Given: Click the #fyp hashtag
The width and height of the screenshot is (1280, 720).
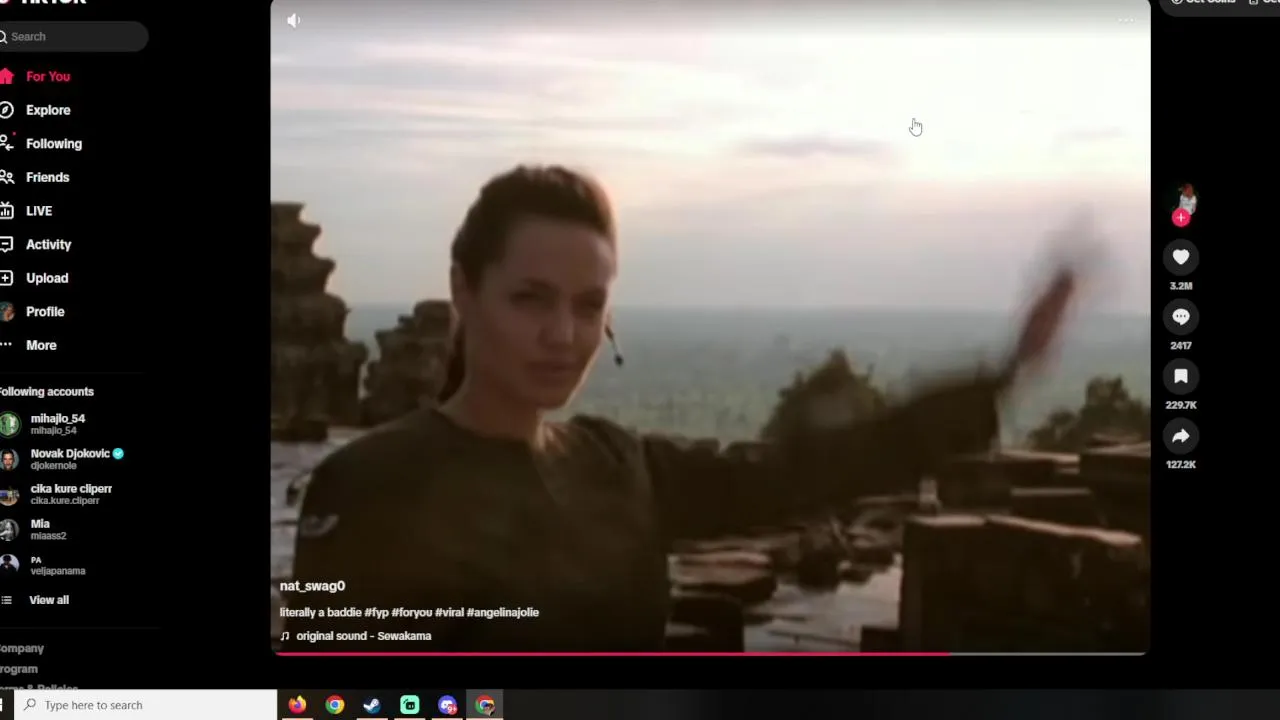Looking at the screenshot, I should 376,612.
